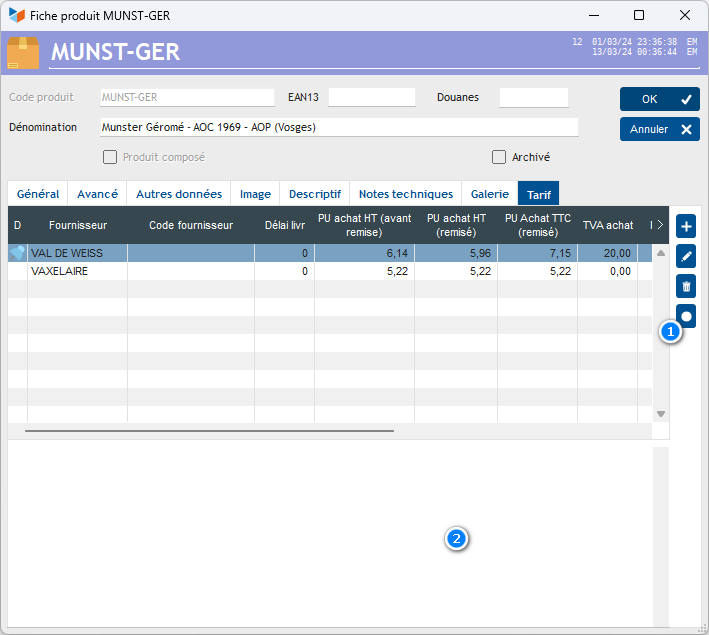Click the table's scroll down arrow
Screen dimensions: 709x635
click(660, 413)
